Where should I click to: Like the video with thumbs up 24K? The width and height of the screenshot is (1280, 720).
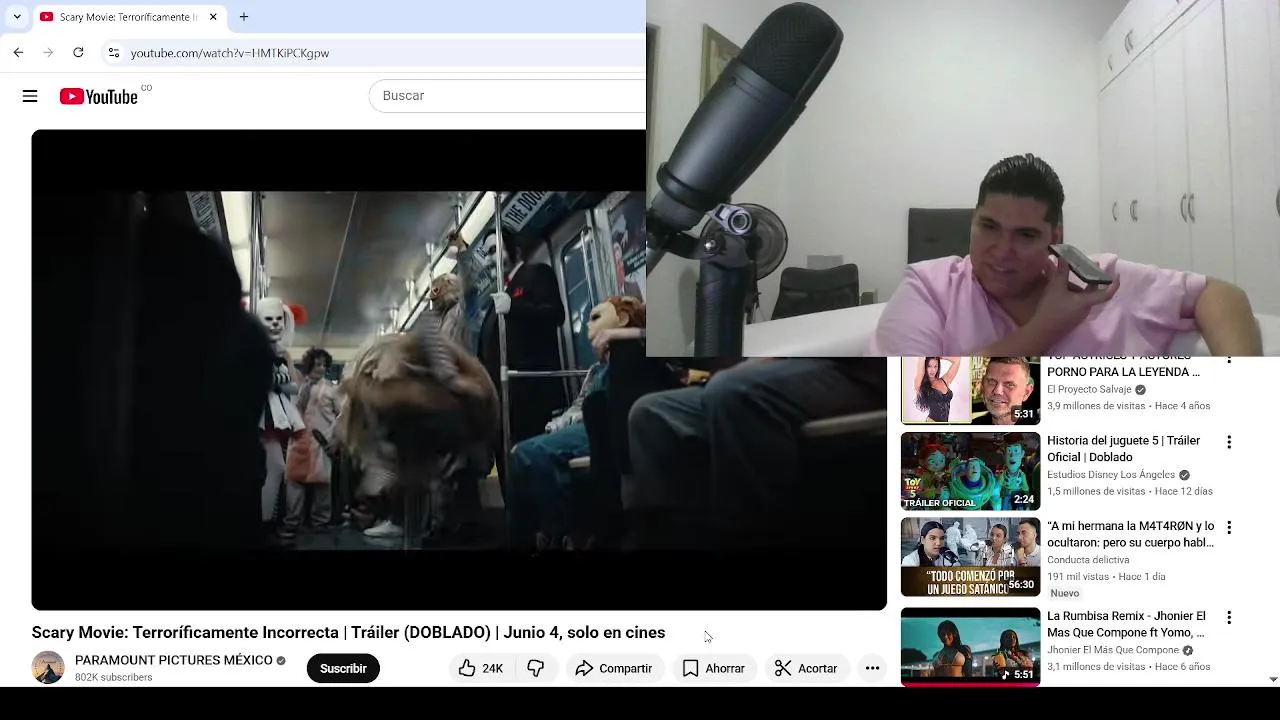pyautogui.click(x=481, y=668)
